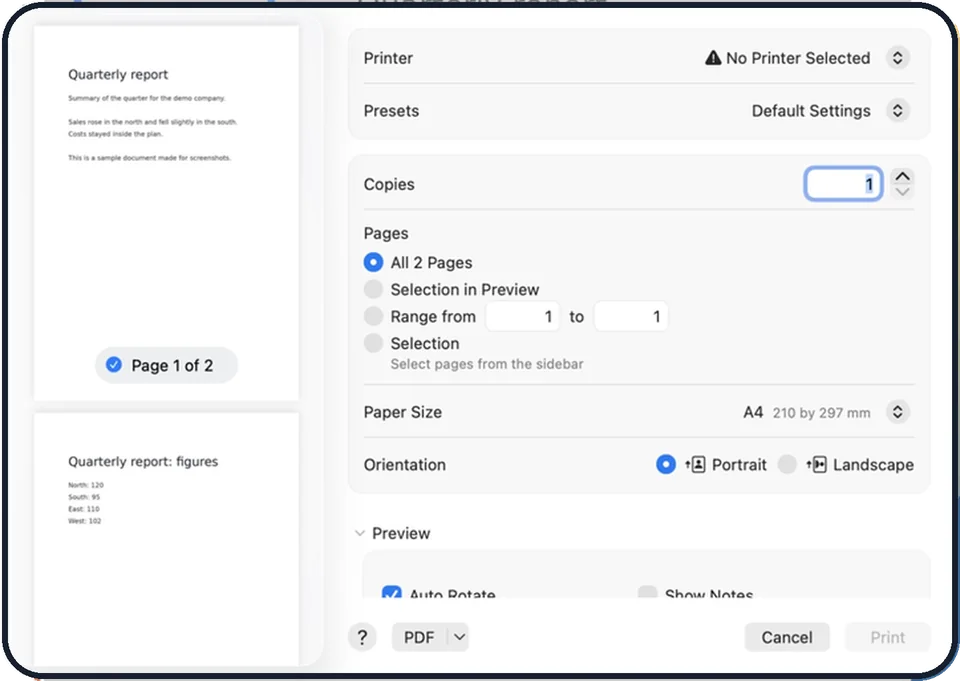This screenshot has width=960, height=681.
Task: Click the Range to end page field
Action: tap(631, 317)
